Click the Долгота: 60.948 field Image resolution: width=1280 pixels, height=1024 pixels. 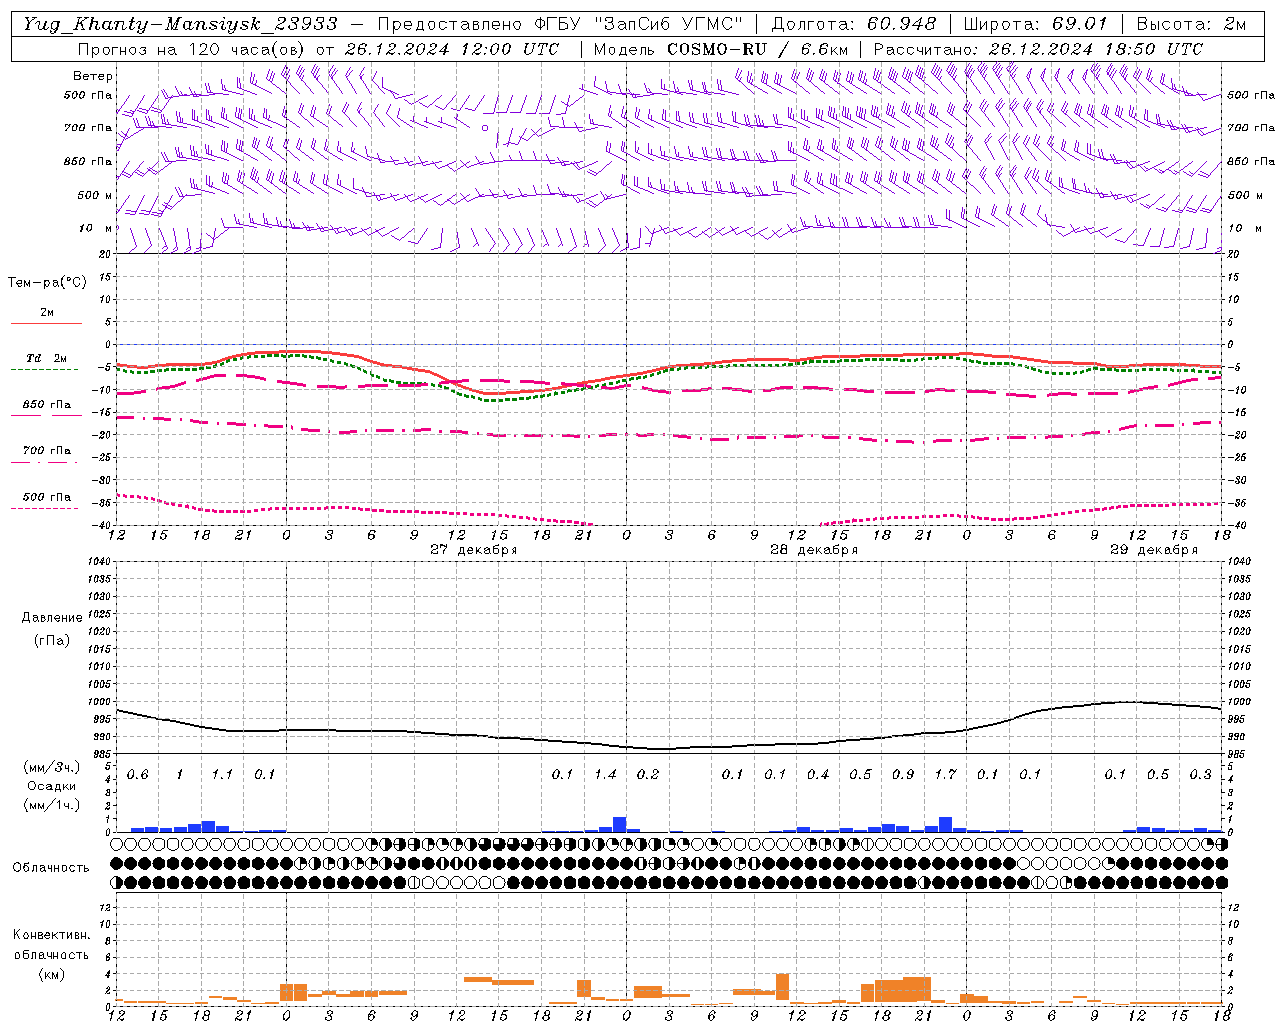pyautogui.click(x=854, y=23)
